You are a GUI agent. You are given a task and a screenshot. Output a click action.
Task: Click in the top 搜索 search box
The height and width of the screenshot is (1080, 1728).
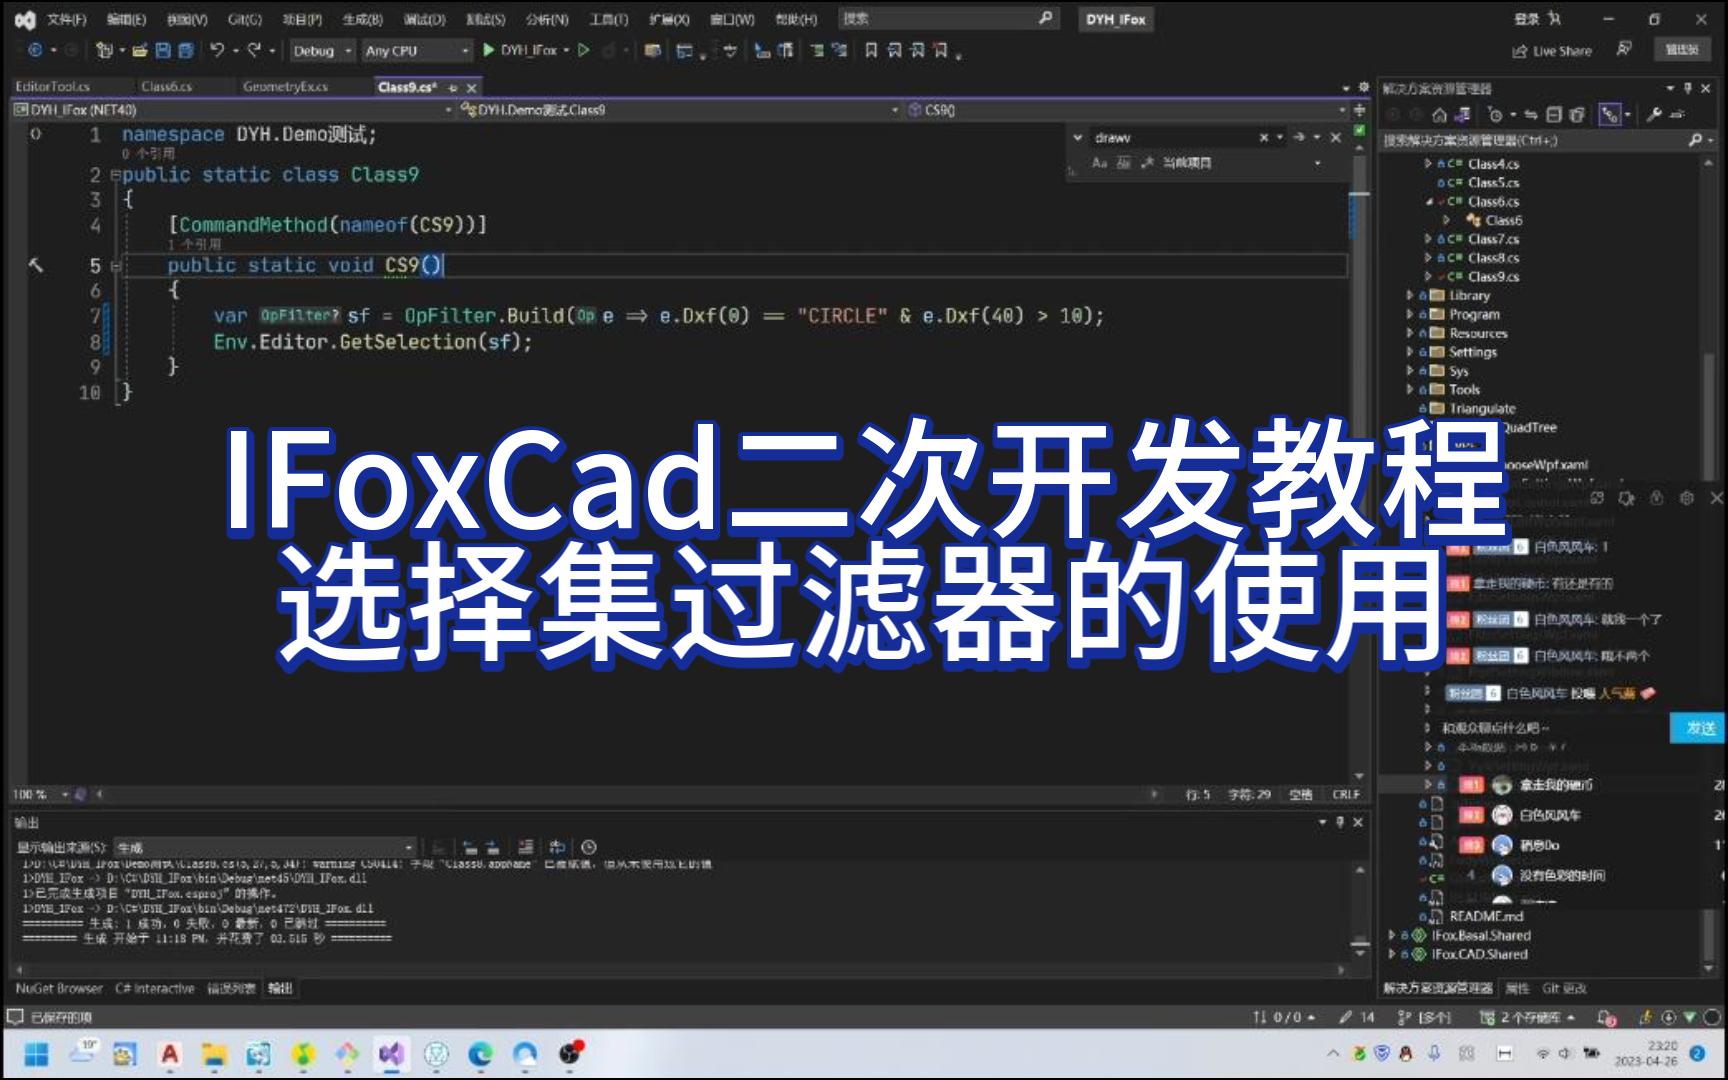[x=947, y=18]
